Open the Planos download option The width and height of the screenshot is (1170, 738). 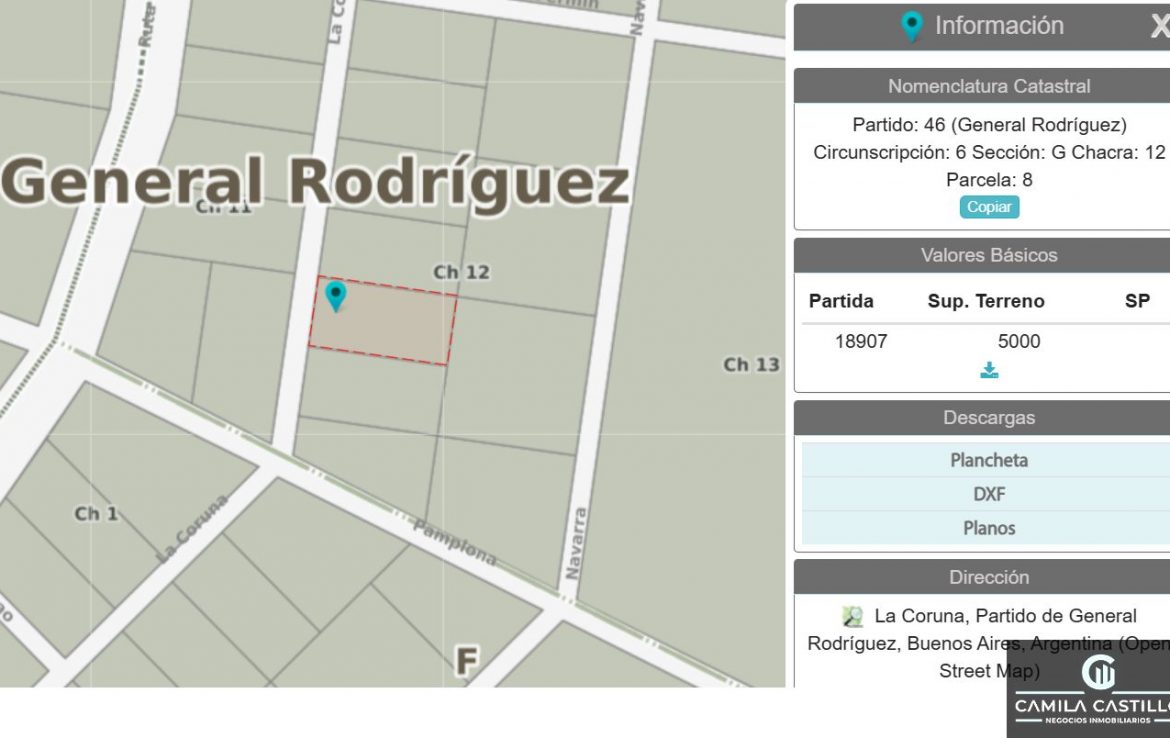pos(988,528)
